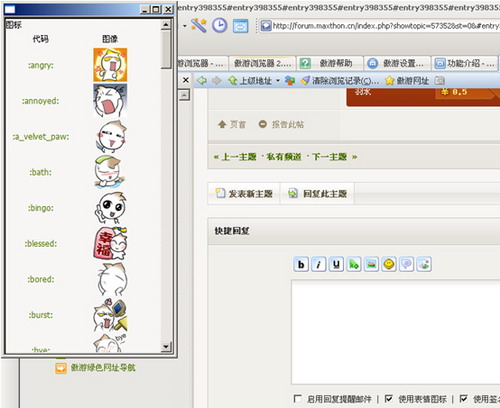Open the 私有频道 forum link
The height and width of the screenshot is (408, 500).
point(284,157)
